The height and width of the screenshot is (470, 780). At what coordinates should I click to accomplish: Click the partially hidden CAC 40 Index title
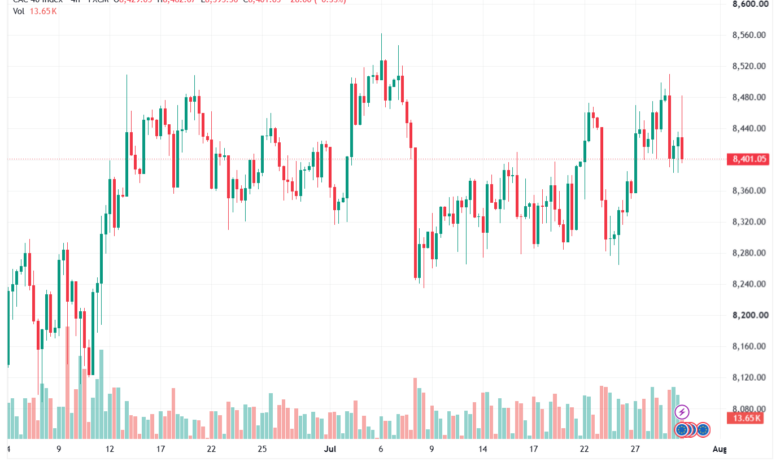[37, 1]
